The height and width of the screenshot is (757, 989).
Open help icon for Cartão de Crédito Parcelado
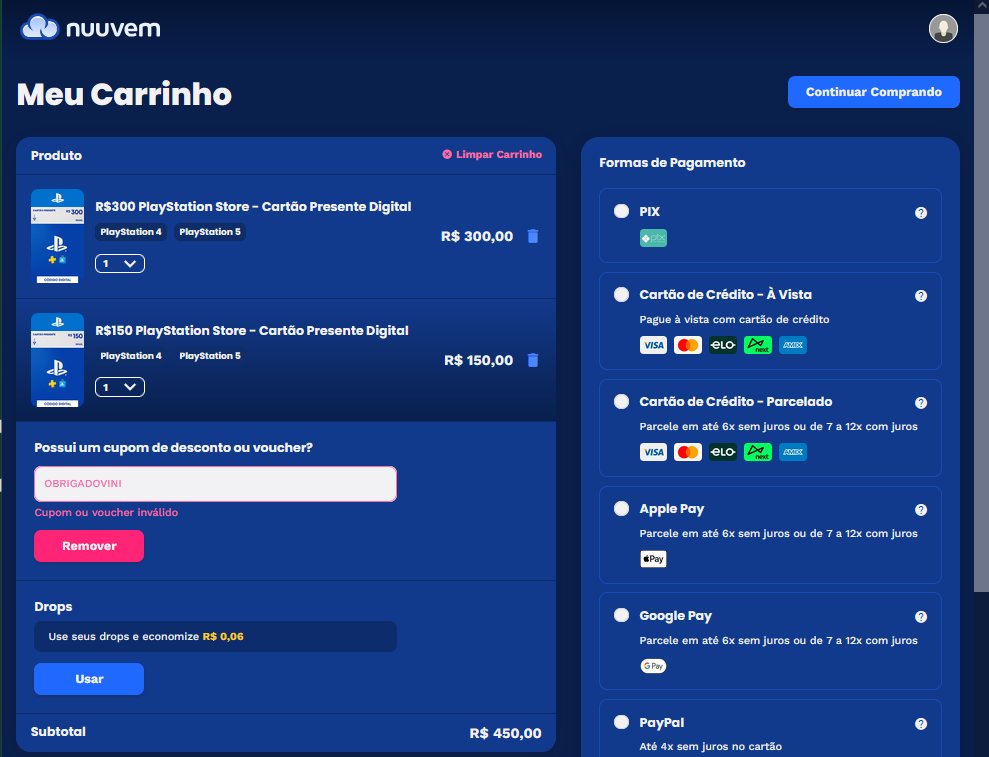(921, 403)
